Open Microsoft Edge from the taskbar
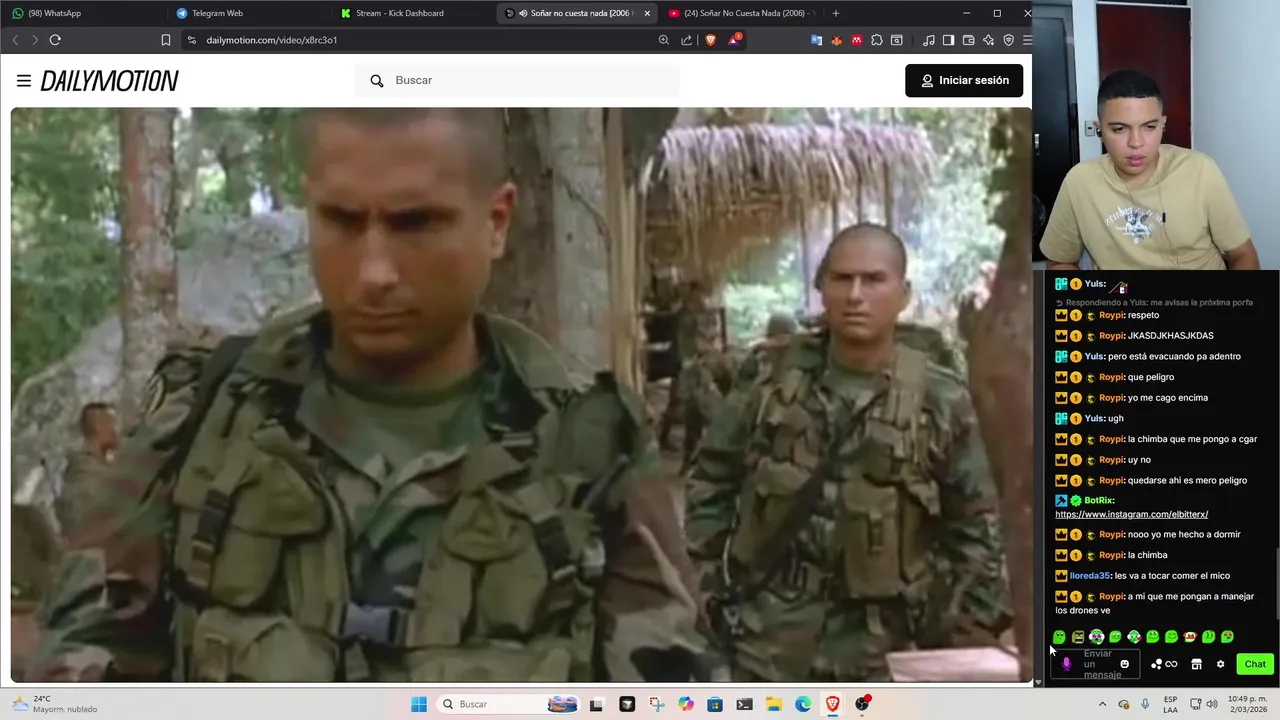 [803, 704]
